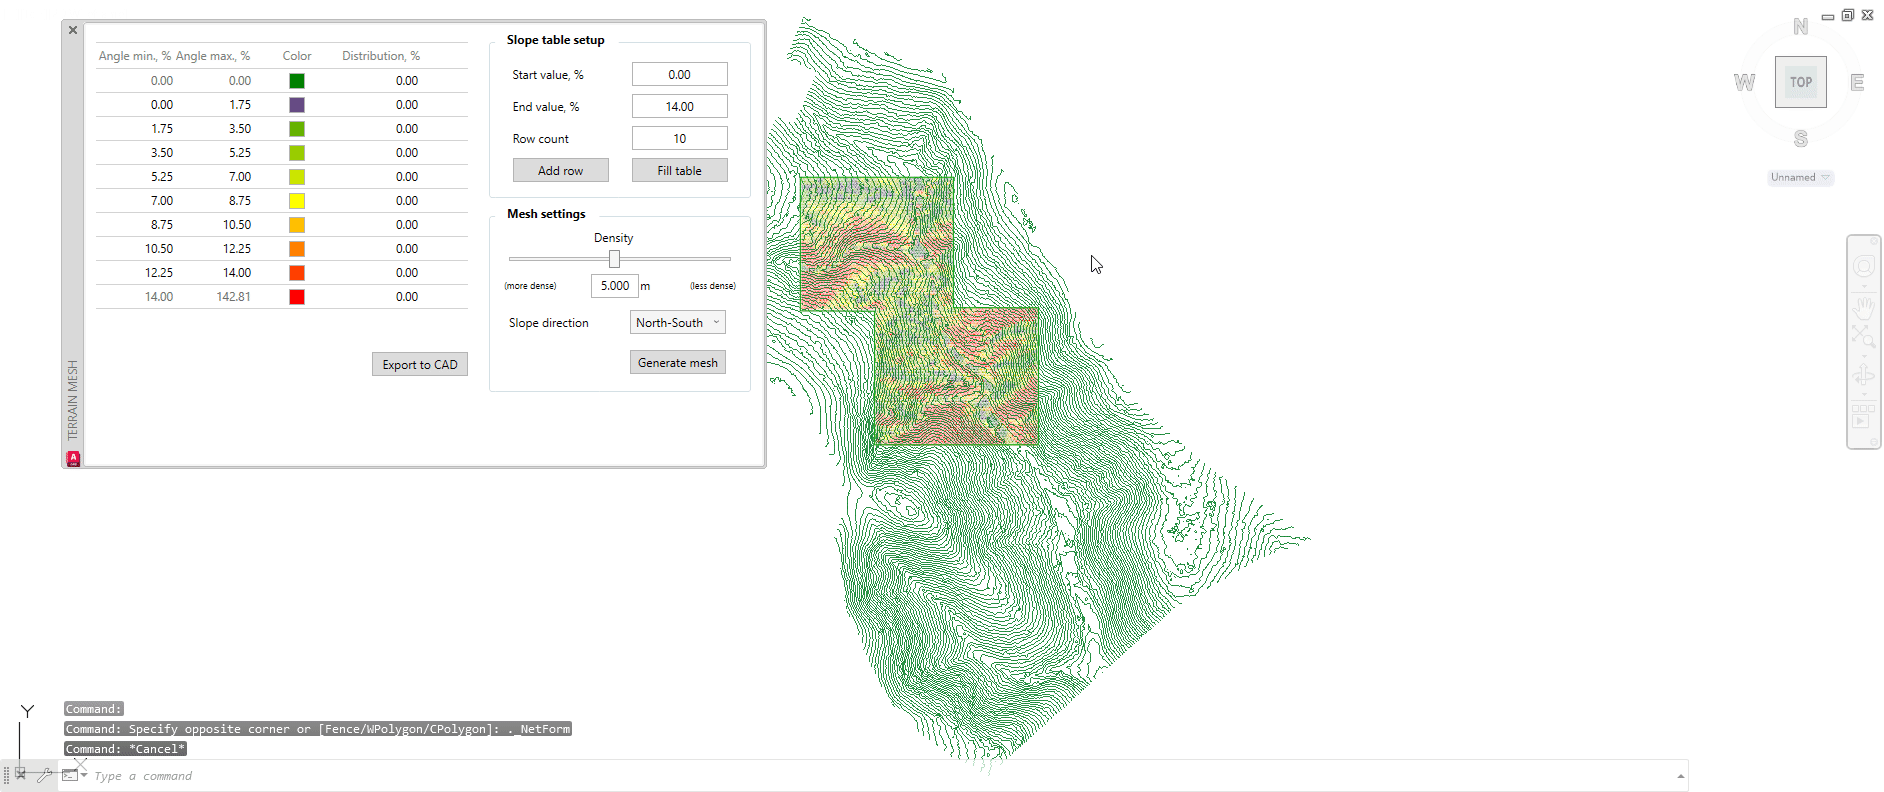Click the orange-red swatch in row 12.25–14.00
The image size is (1884, 792).
click(297, 273)
